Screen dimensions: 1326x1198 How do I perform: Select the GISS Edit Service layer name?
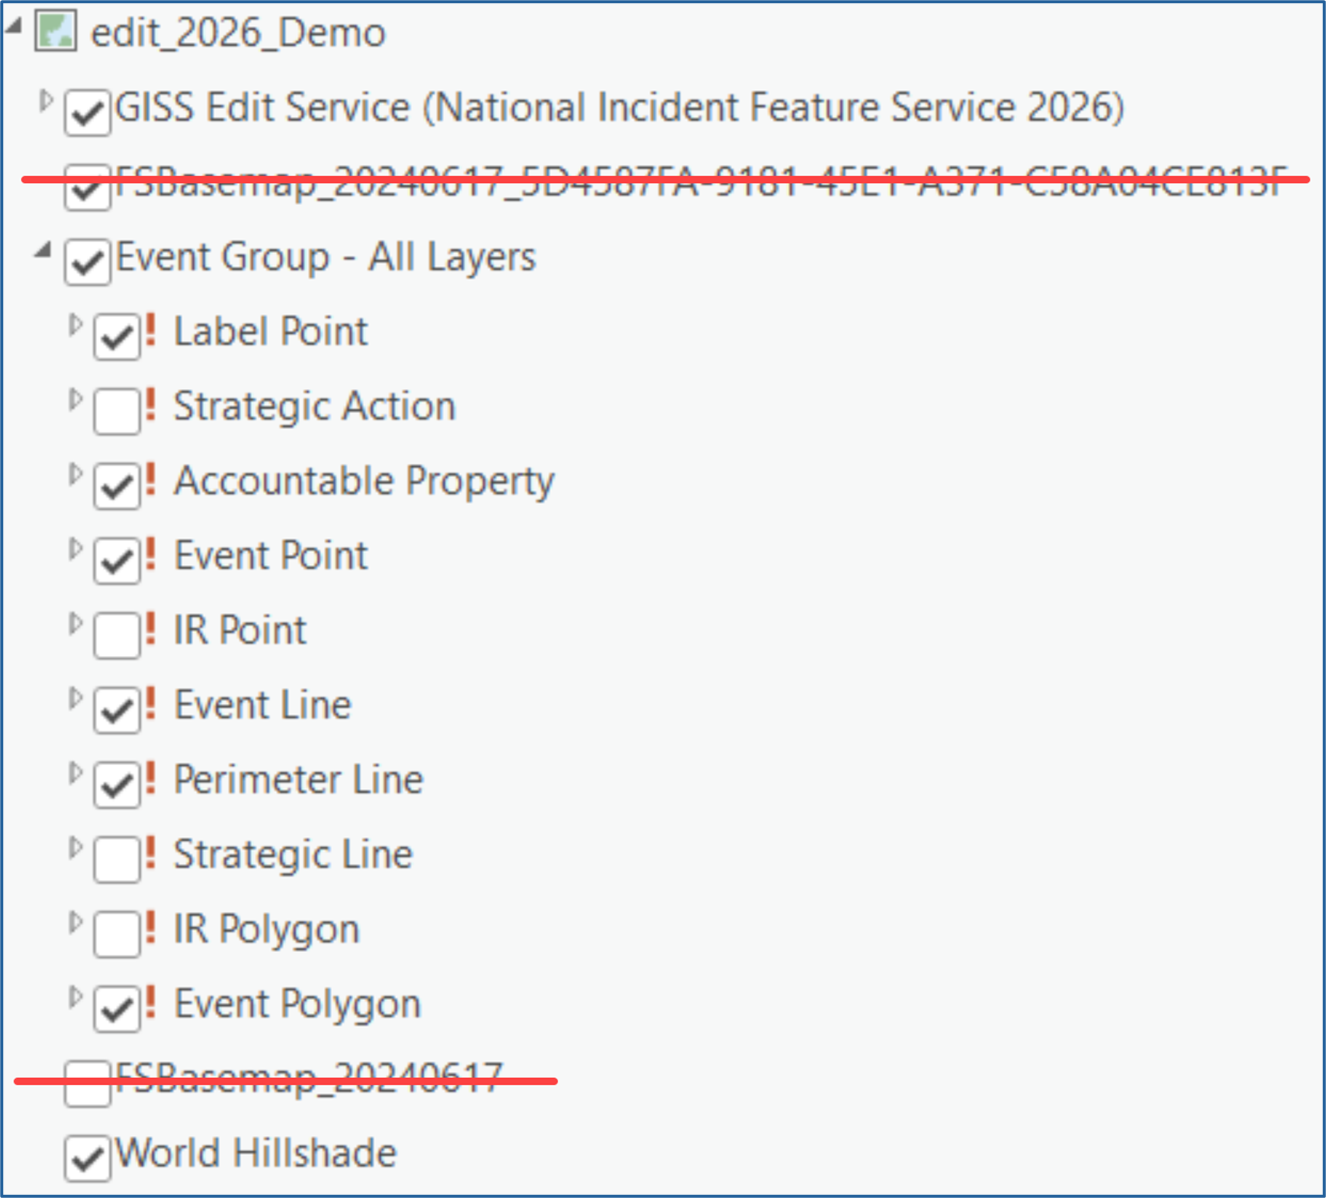(x=619, y=108)
